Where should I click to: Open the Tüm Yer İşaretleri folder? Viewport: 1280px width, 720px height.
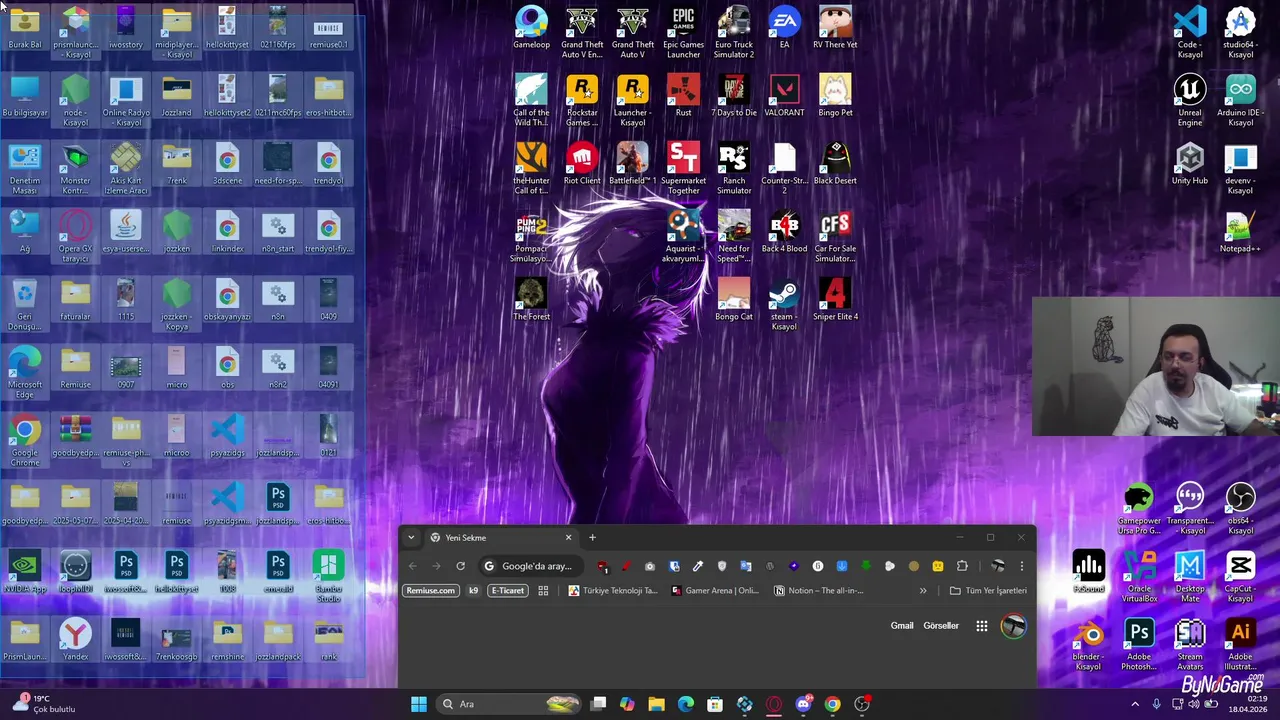pyautogui.click(x=988, y=590)
